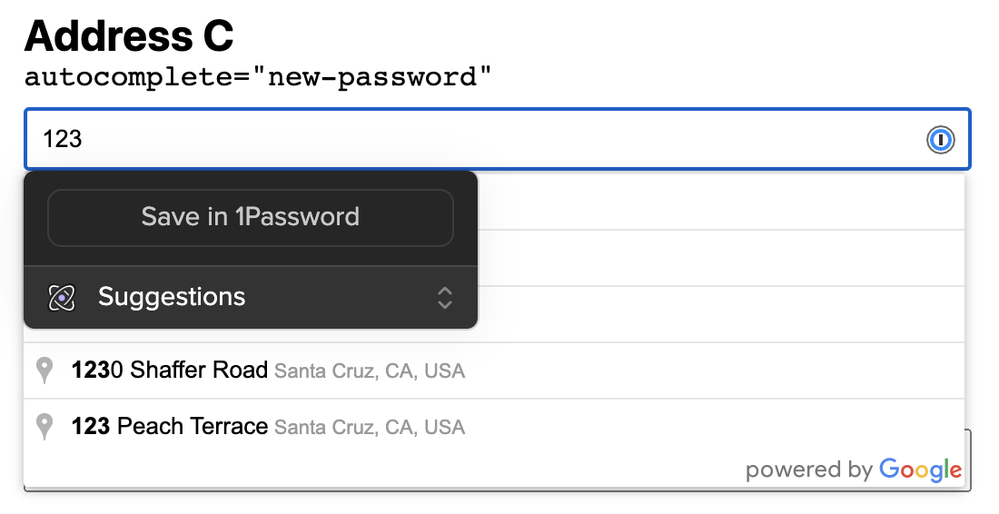Click the 1Password icon in the address field

coord(940,140)
